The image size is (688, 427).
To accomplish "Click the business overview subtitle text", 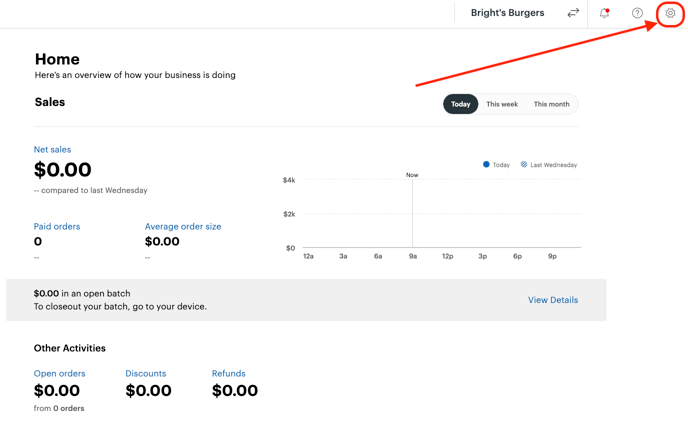I will click(135, 75).
